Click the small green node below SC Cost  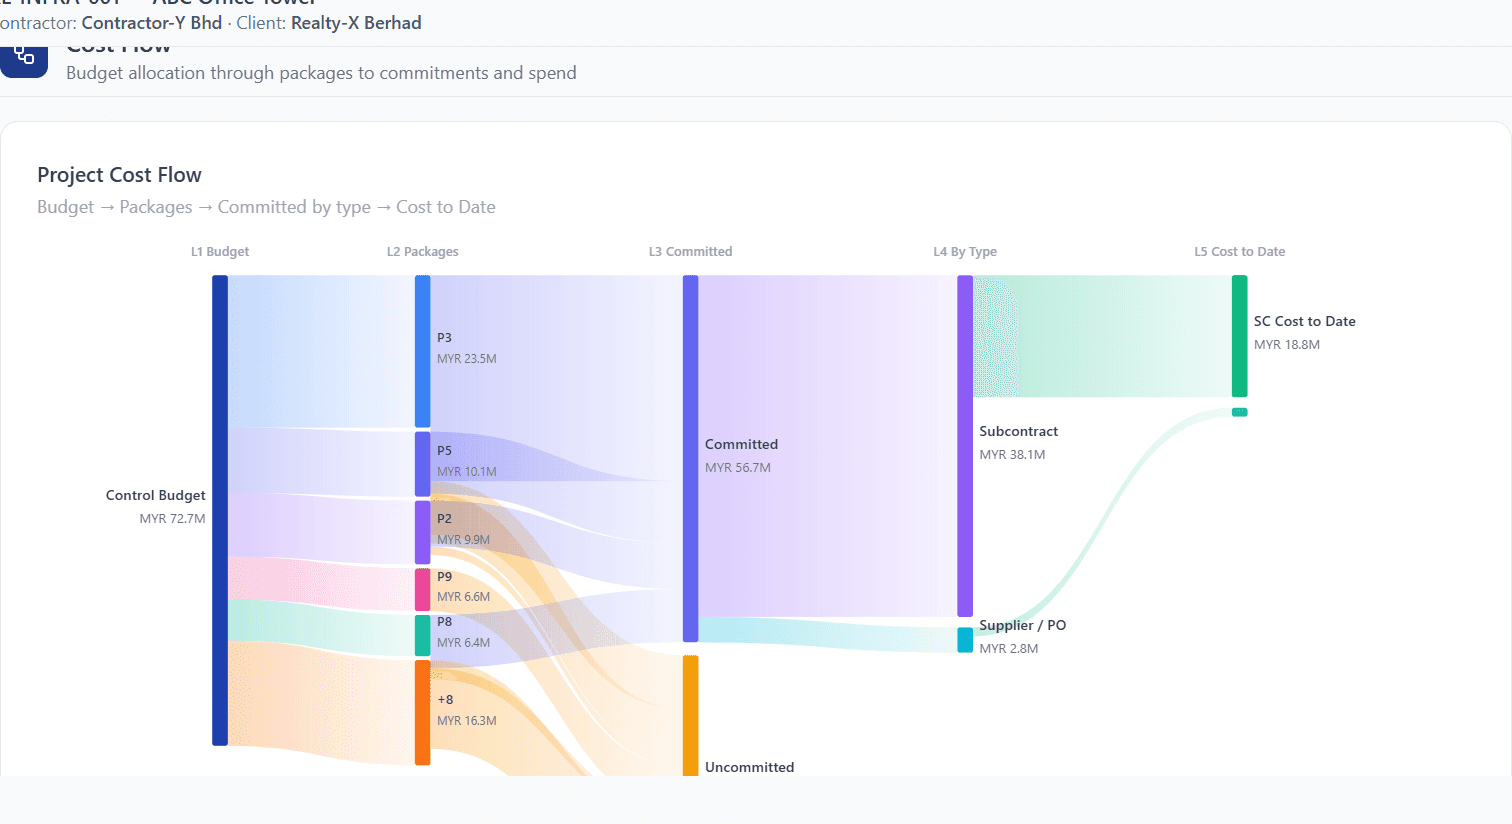pos(1240,412)
